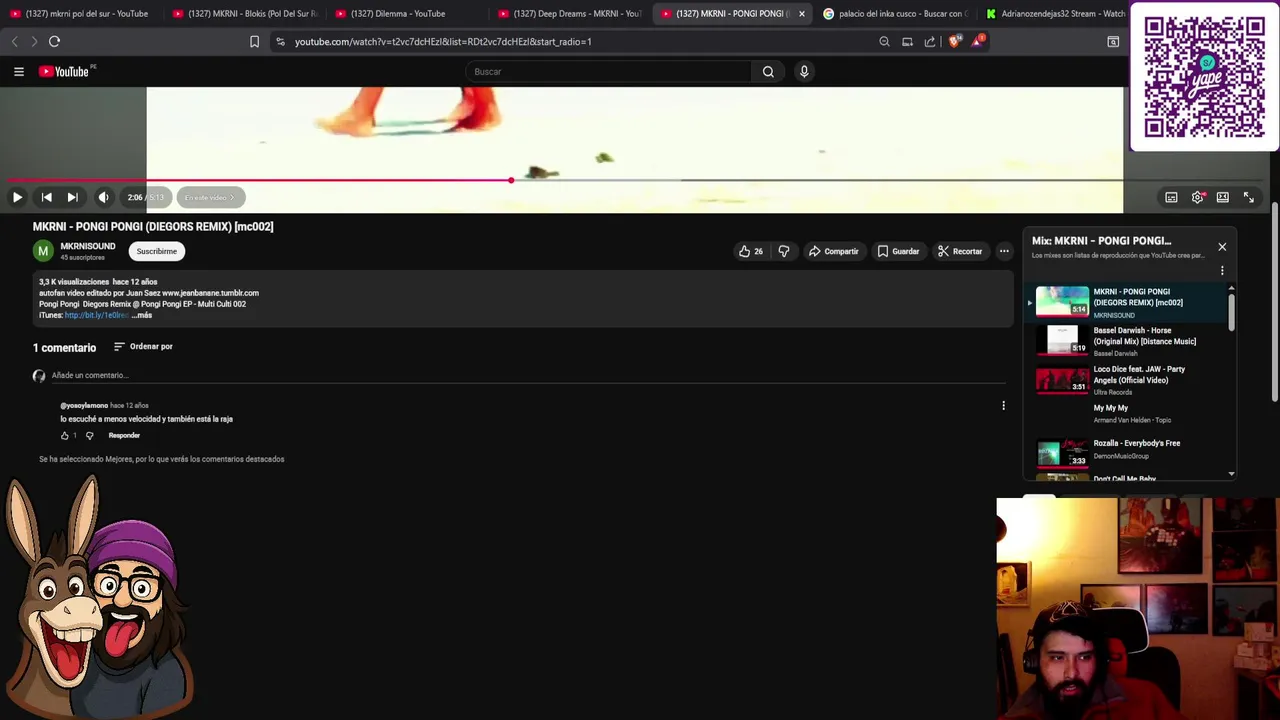Open Brave Shields lion icon
The image size is (1280, 720).
(x=954, y=42)
